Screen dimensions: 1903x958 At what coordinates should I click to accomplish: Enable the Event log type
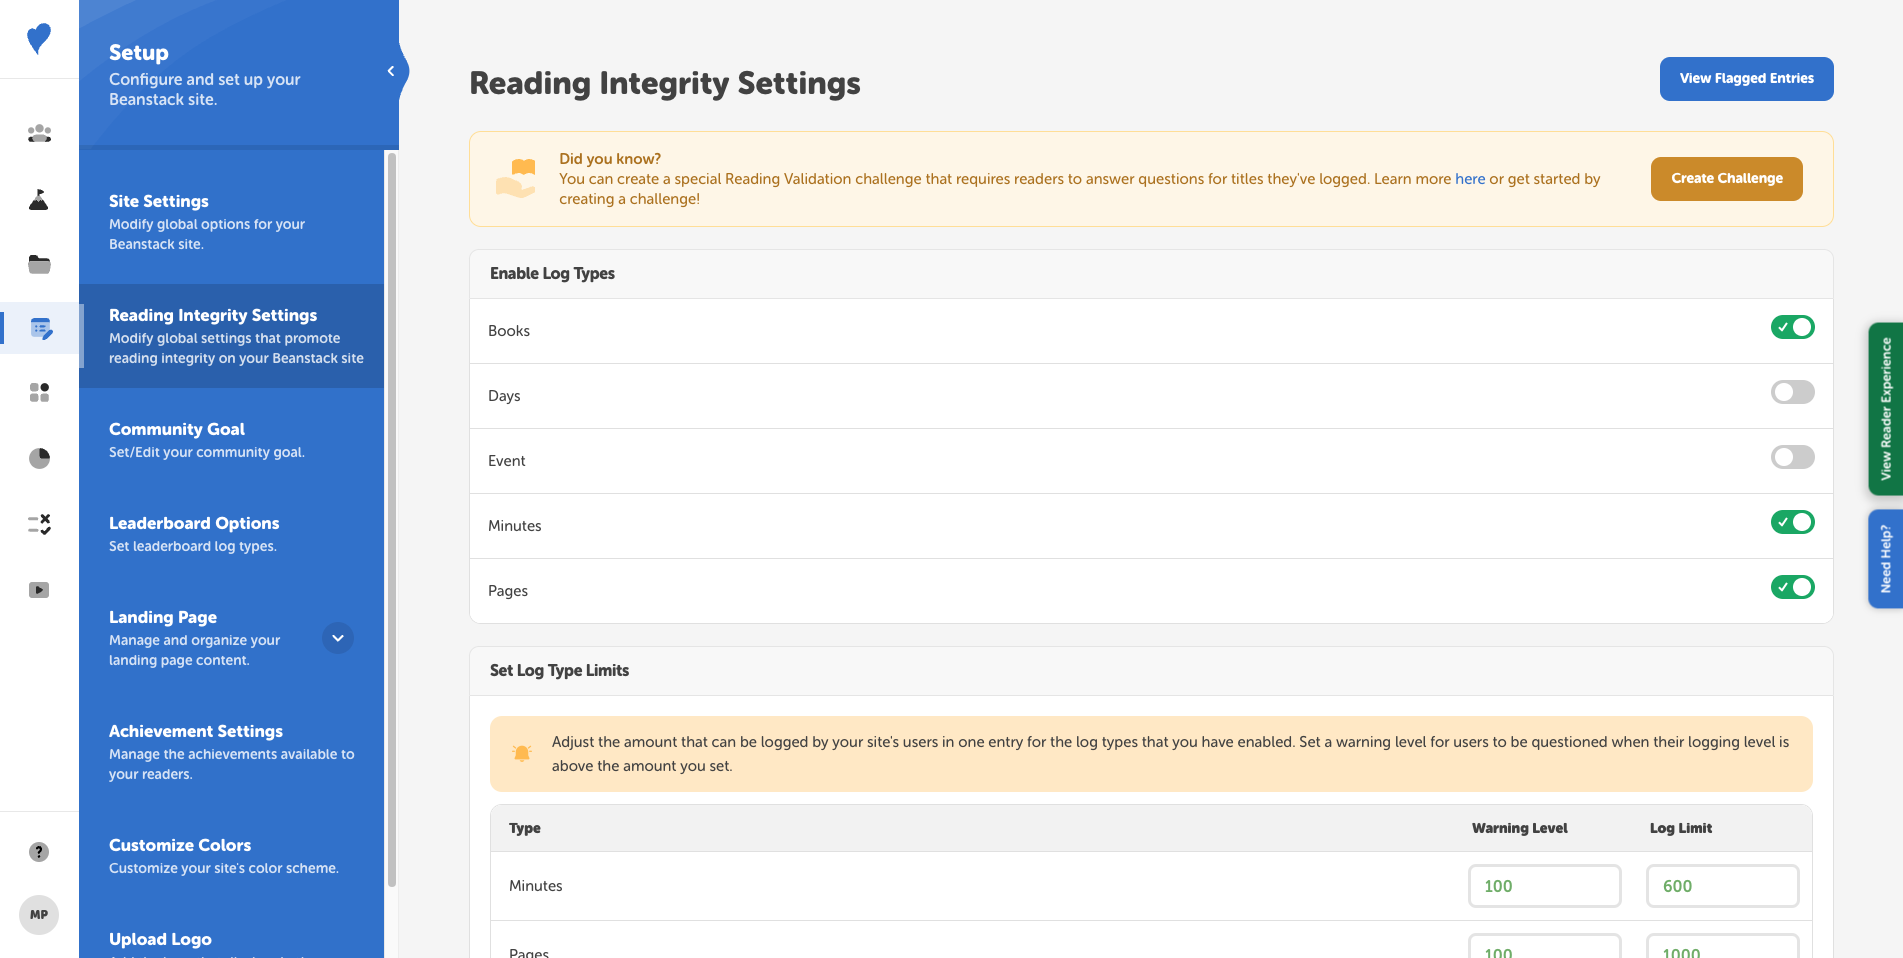click(1792, 457)
